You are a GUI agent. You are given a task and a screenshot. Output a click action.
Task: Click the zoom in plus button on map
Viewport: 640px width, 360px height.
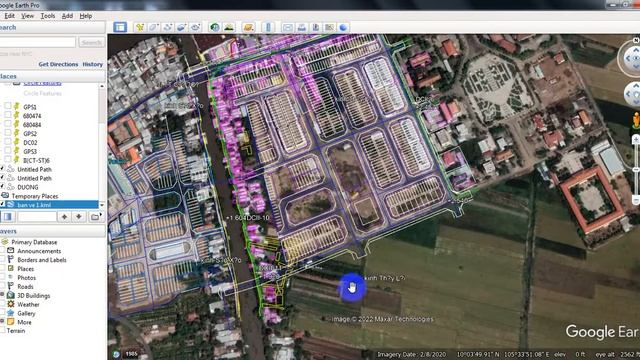636,140
